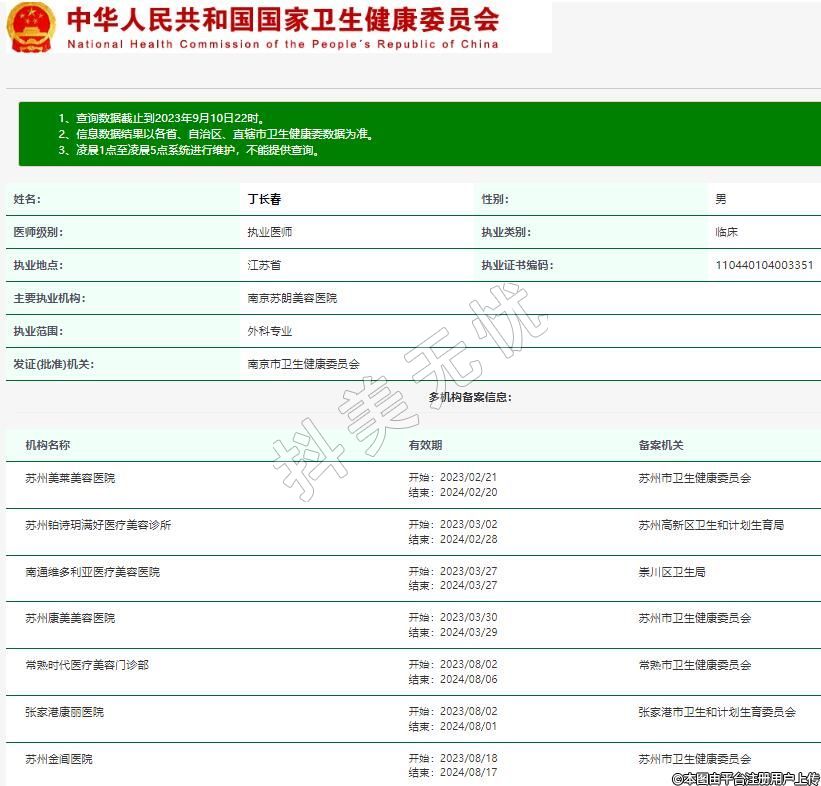Click the 备案机关 column header
821x786 pixels.
point(661,445)
